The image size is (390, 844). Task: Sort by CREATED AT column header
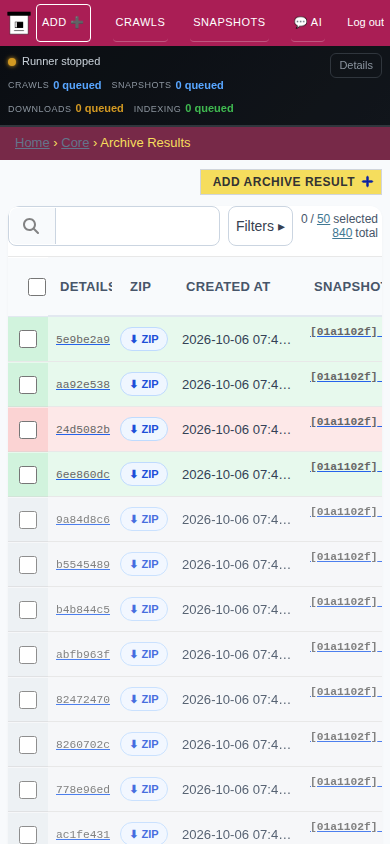coord(228,286)
